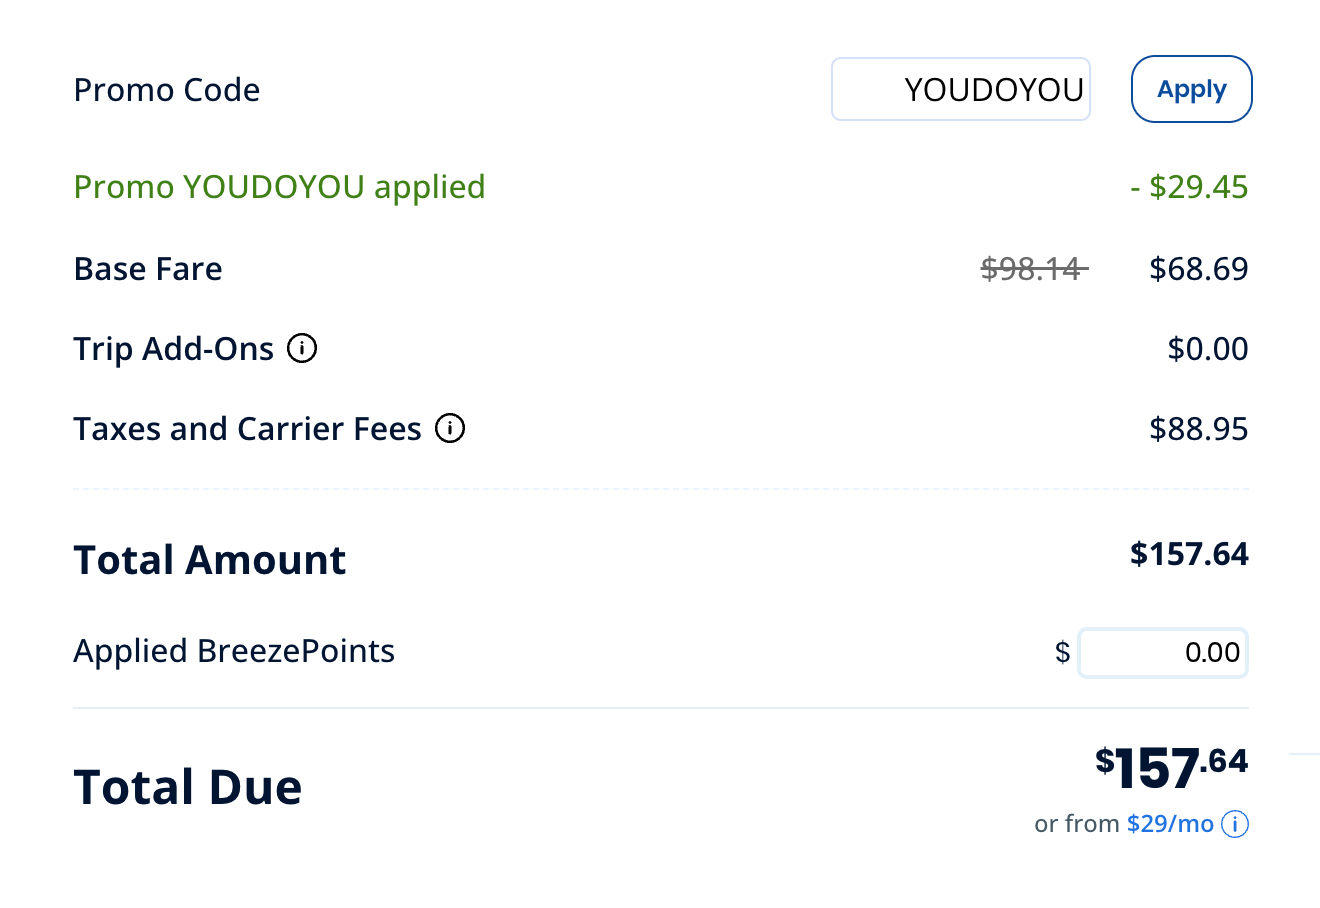
Task: Open the $29/mo monthly payment link
Action: (x=1169, y=824)
